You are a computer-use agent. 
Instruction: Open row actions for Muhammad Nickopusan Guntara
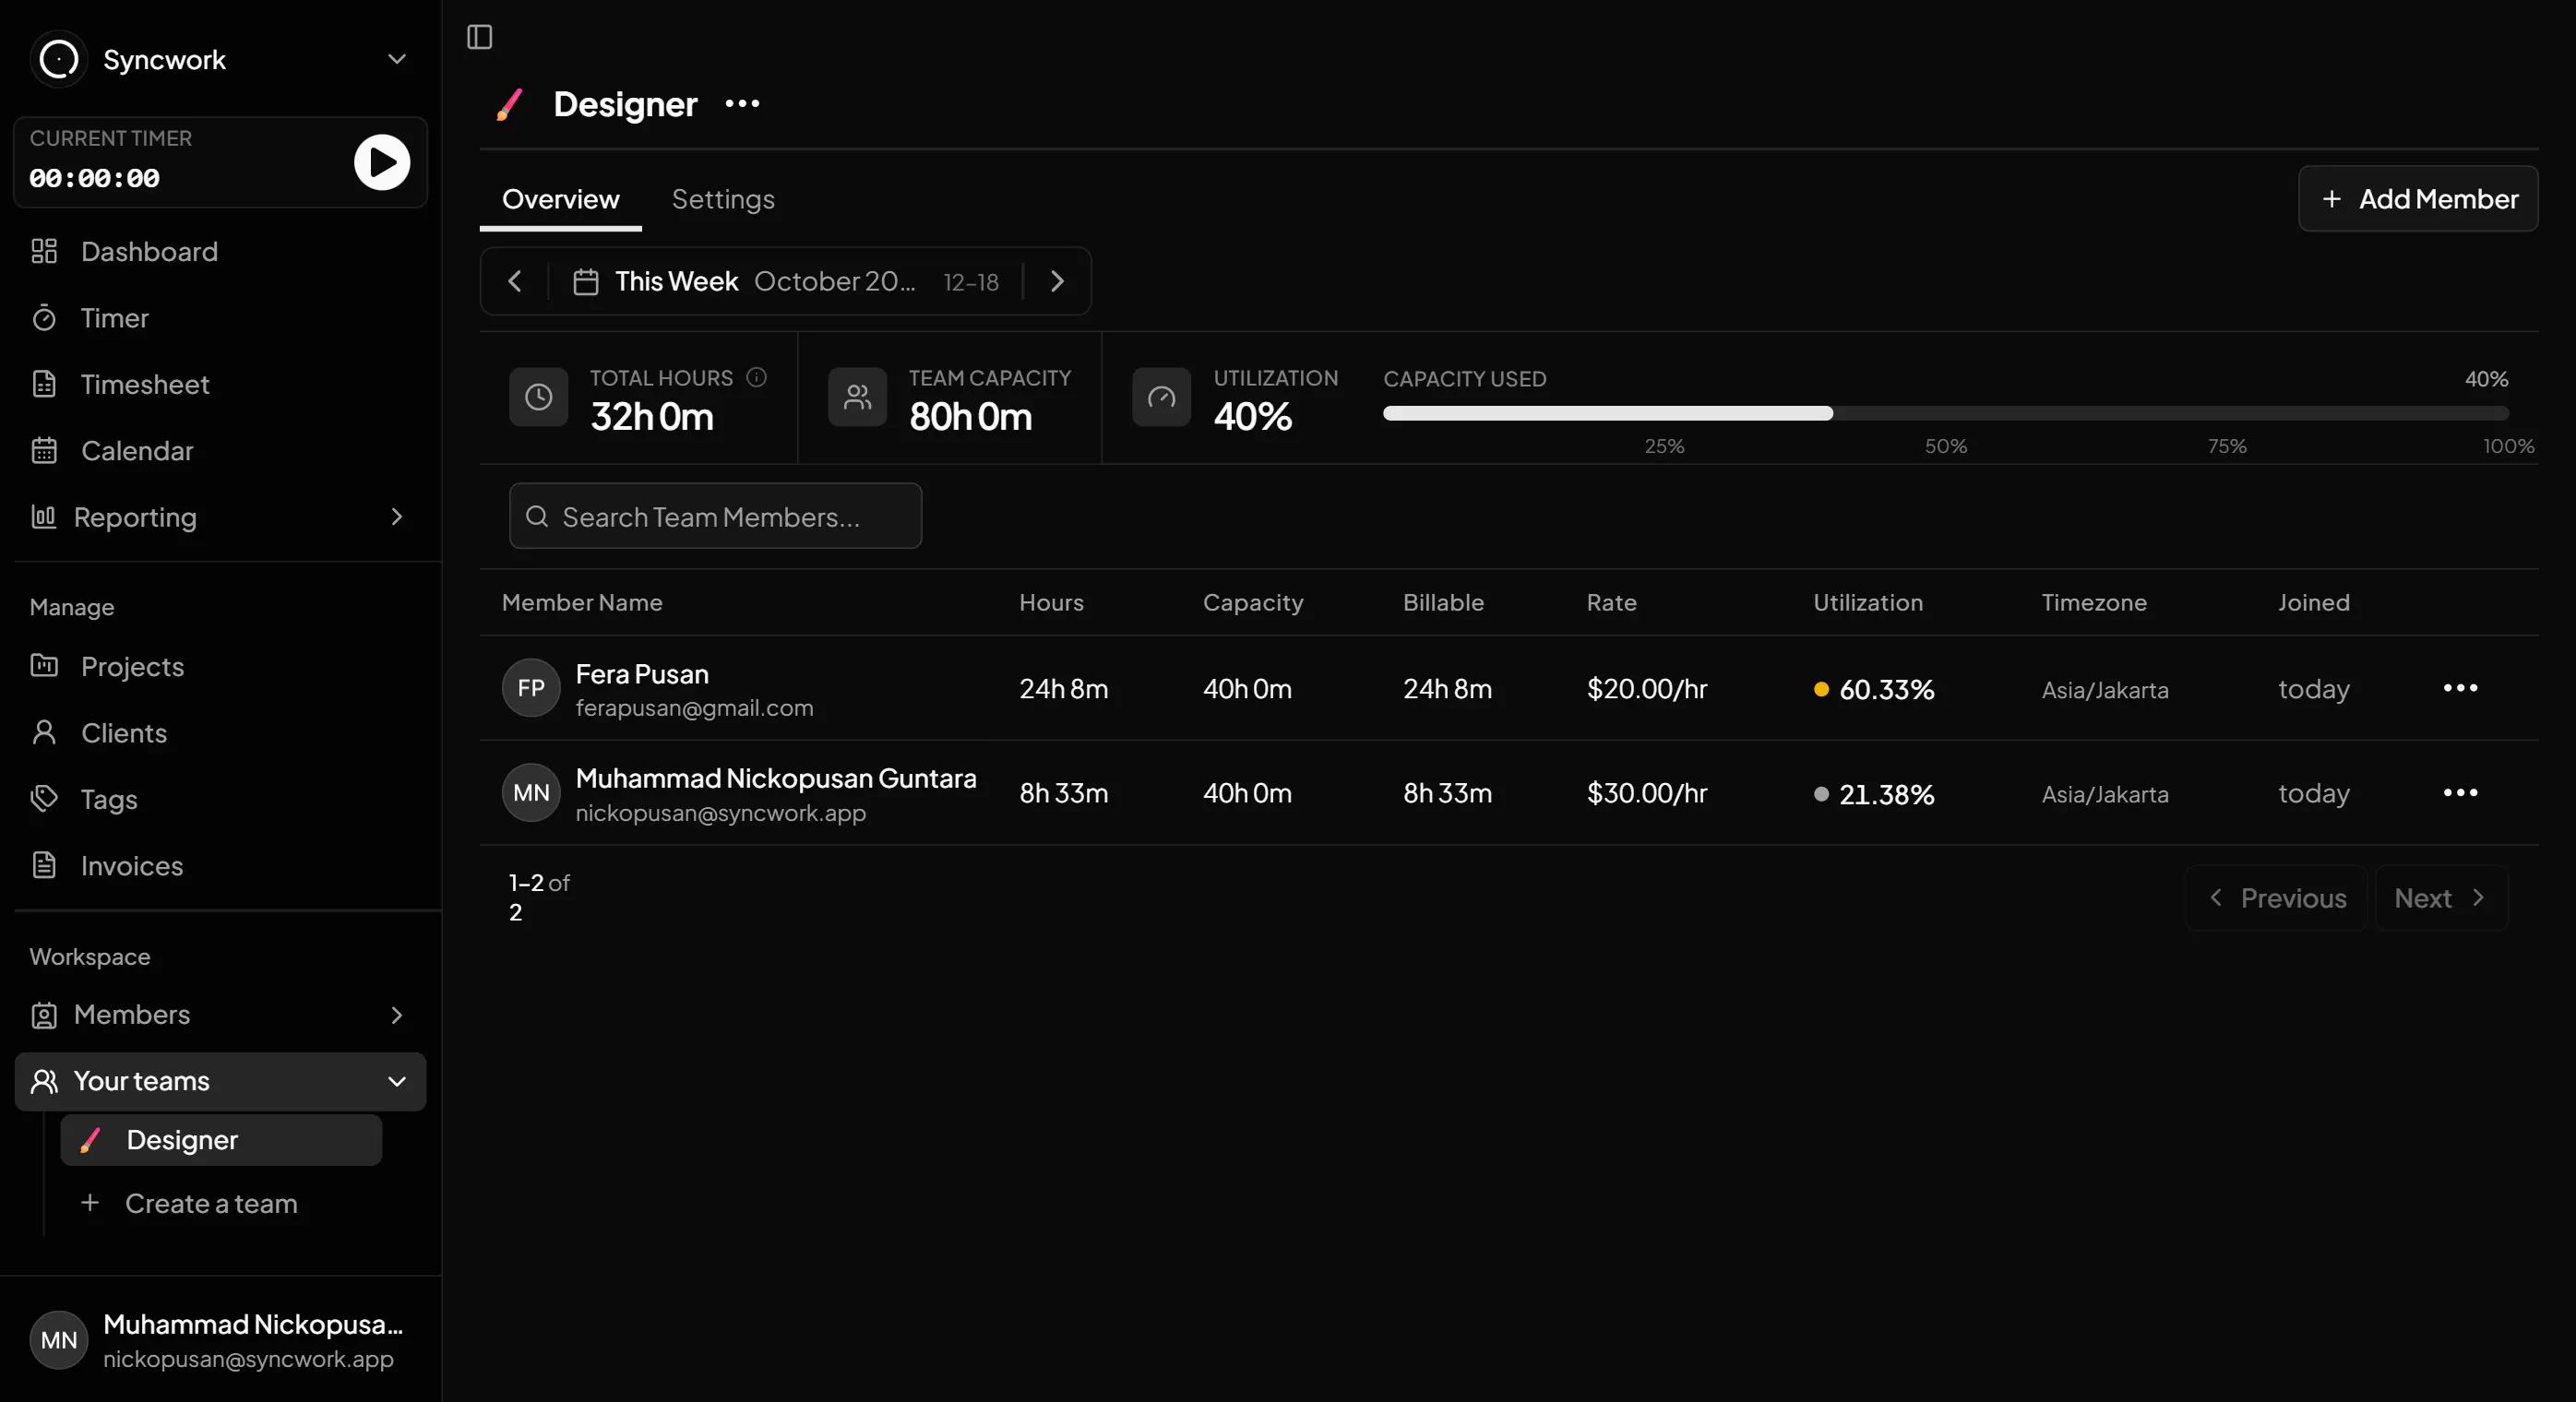pos(2460,793)
